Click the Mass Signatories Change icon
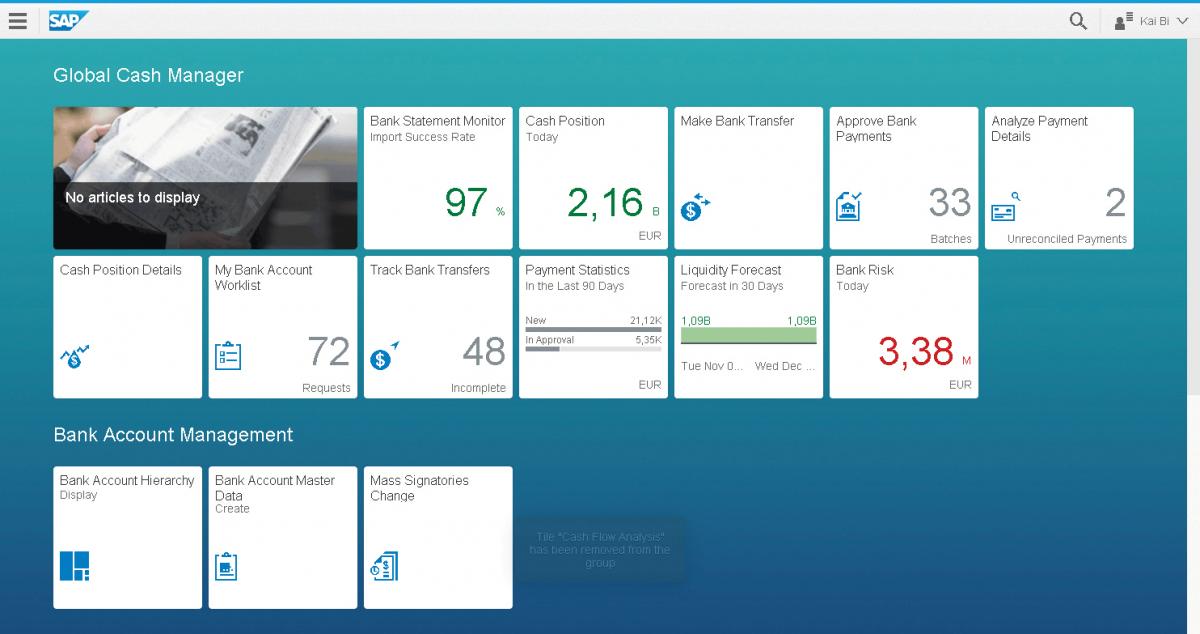 [x=384, y=566]
